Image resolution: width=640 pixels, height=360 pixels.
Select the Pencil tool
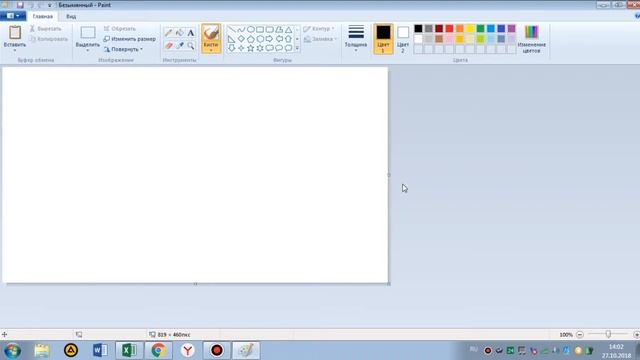coord(169,33)
